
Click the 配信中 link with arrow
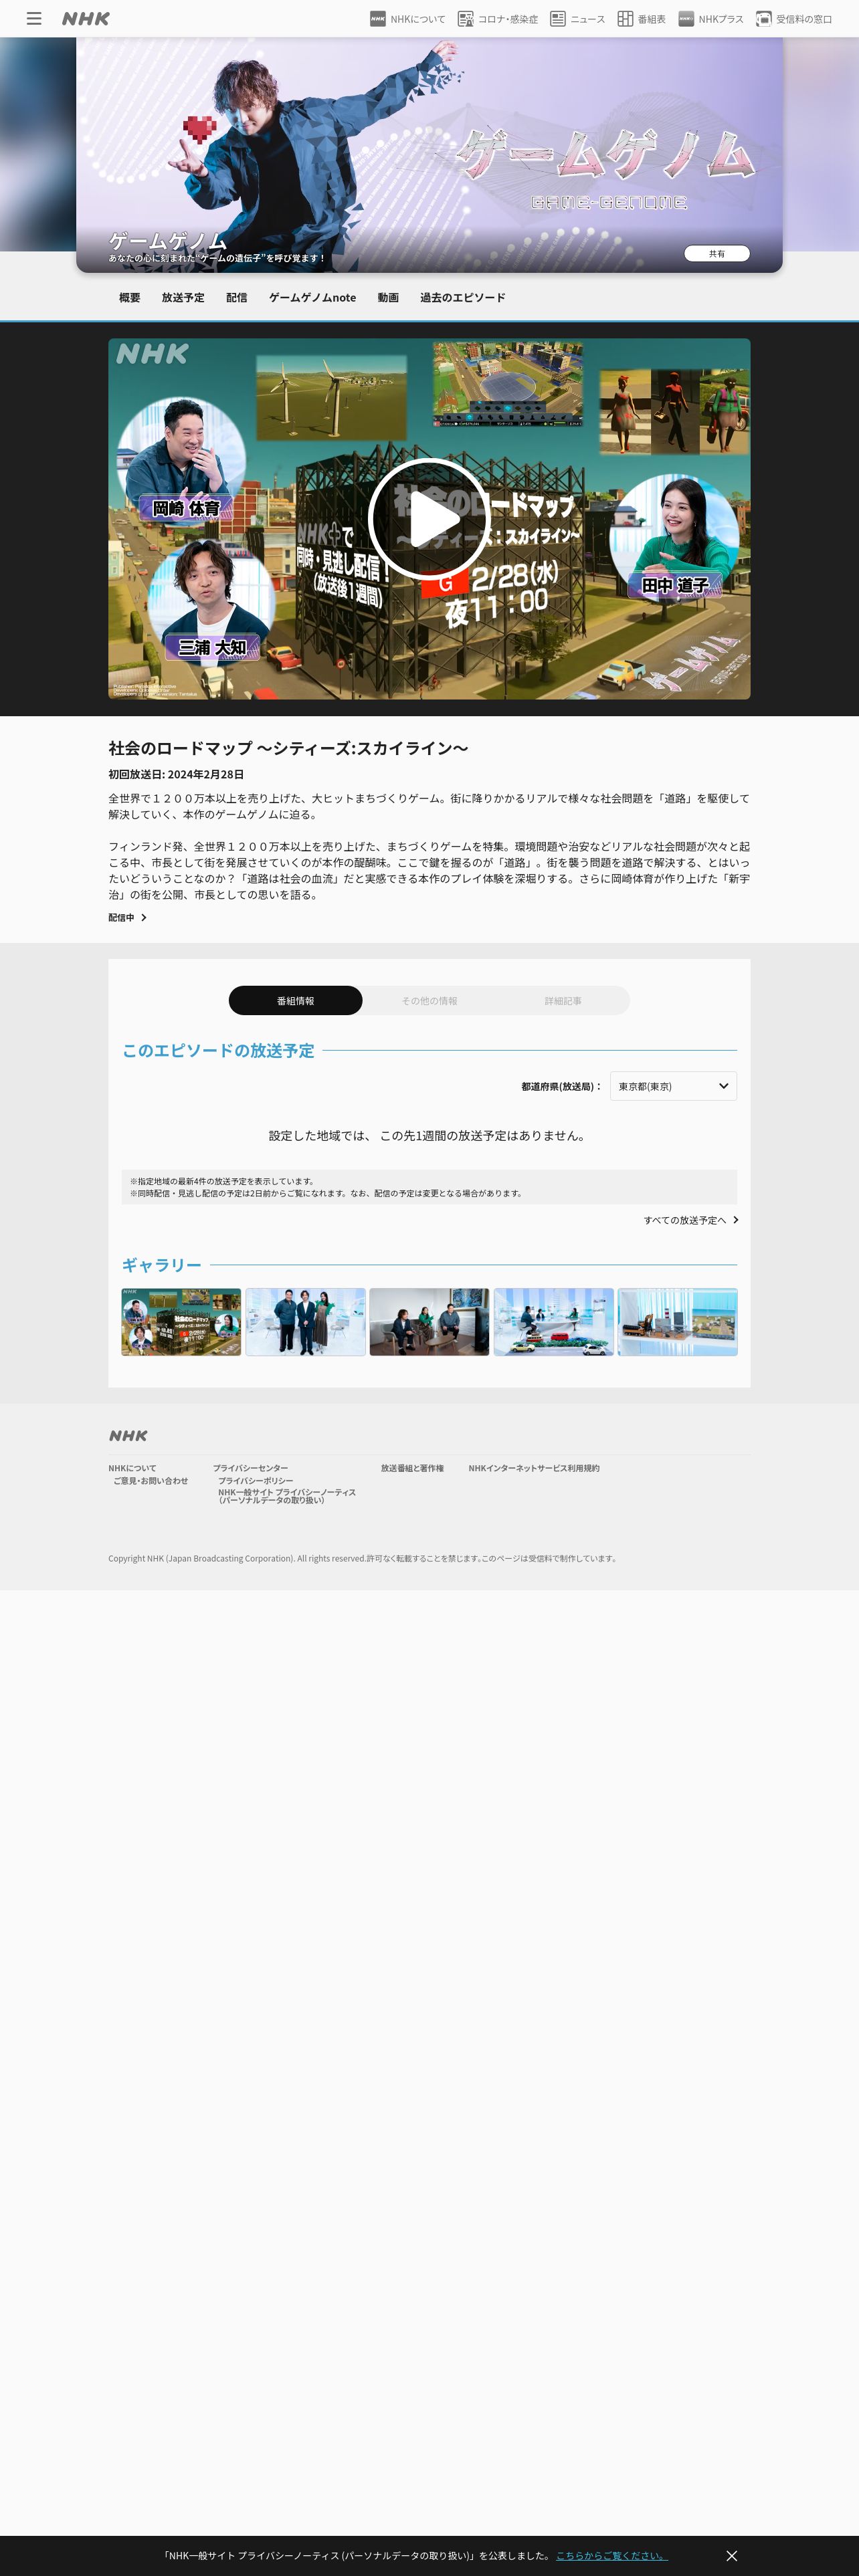(127, 917)
